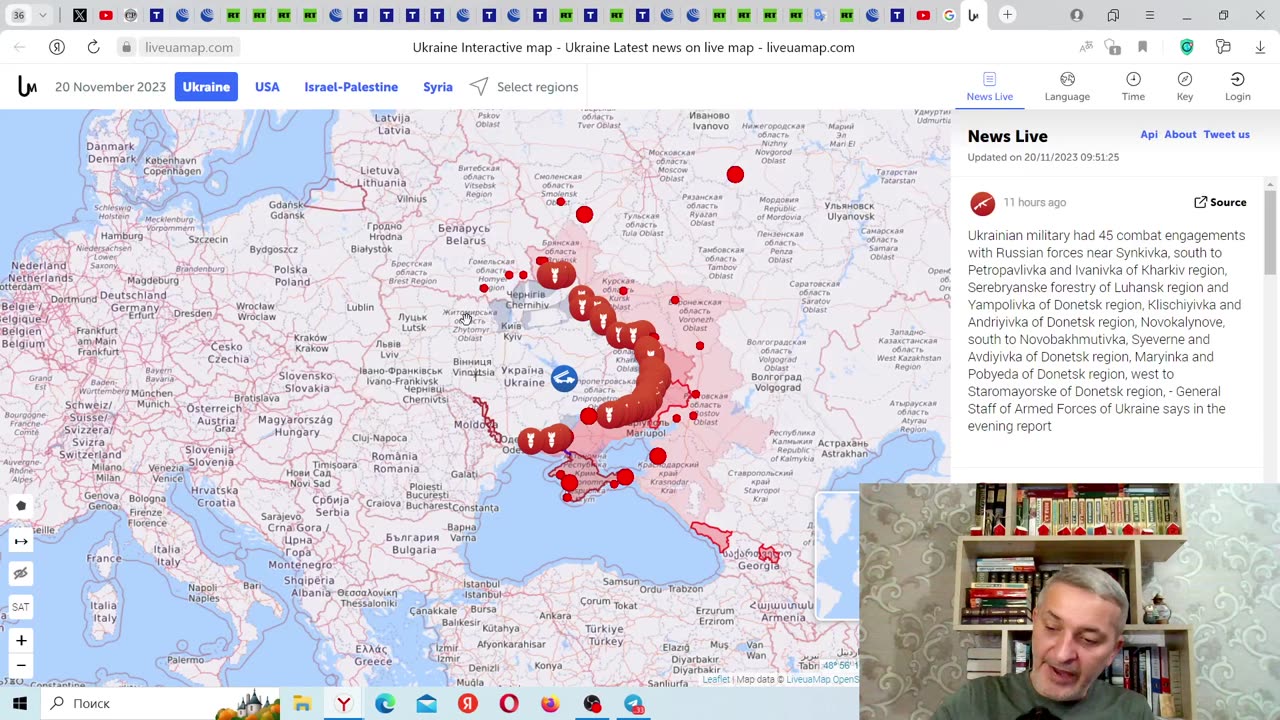Click the Leaflet attribution link

[716, 680]
